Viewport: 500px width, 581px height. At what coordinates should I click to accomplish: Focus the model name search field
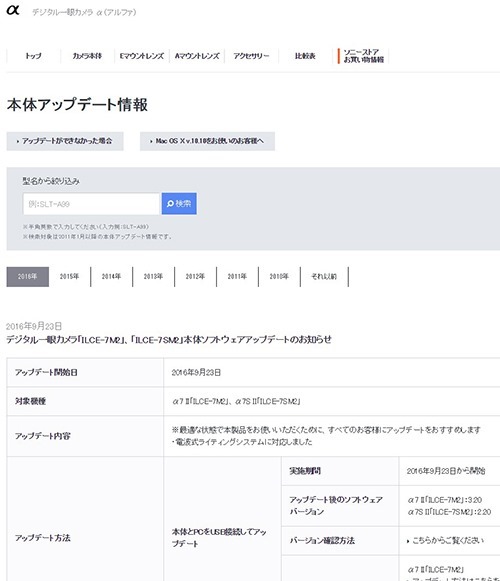pyautogui.click(x=91, y=204)
